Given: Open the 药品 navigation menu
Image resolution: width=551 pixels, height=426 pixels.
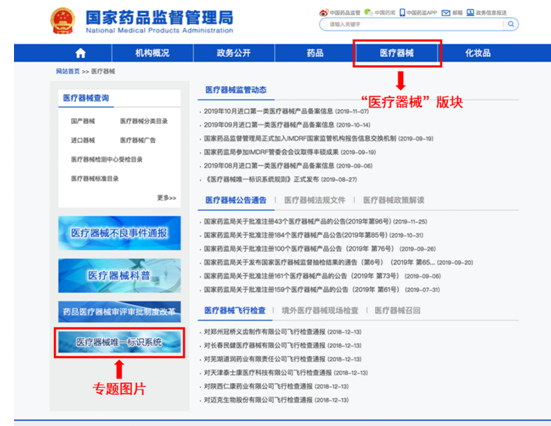Looking at the screenshot, I should pos(315,53).
